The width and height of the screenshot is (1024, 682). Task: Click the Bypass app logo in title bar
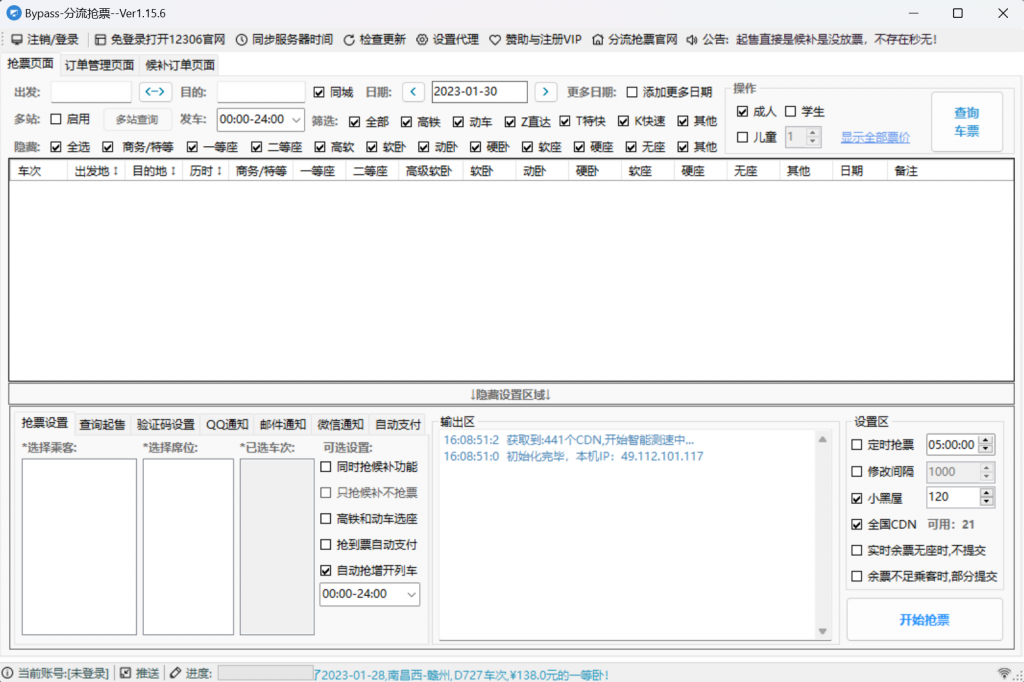(13, 13)
